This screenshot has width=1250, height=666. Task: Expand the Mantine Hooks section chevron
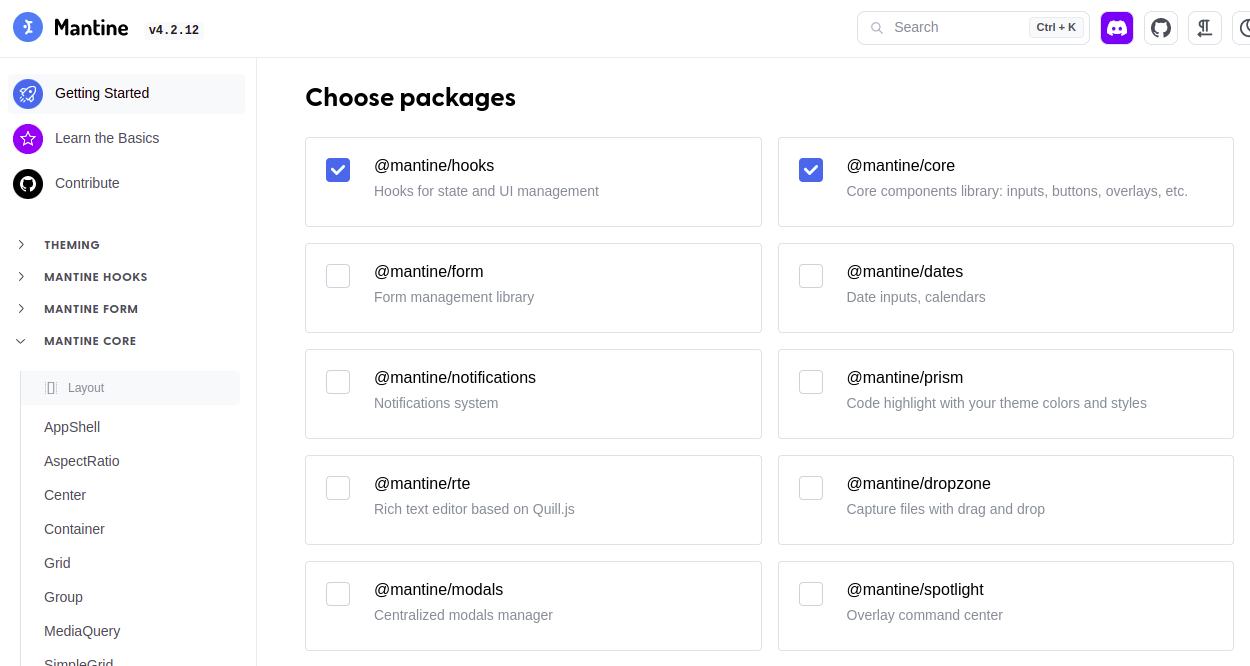tap(21, 277)
